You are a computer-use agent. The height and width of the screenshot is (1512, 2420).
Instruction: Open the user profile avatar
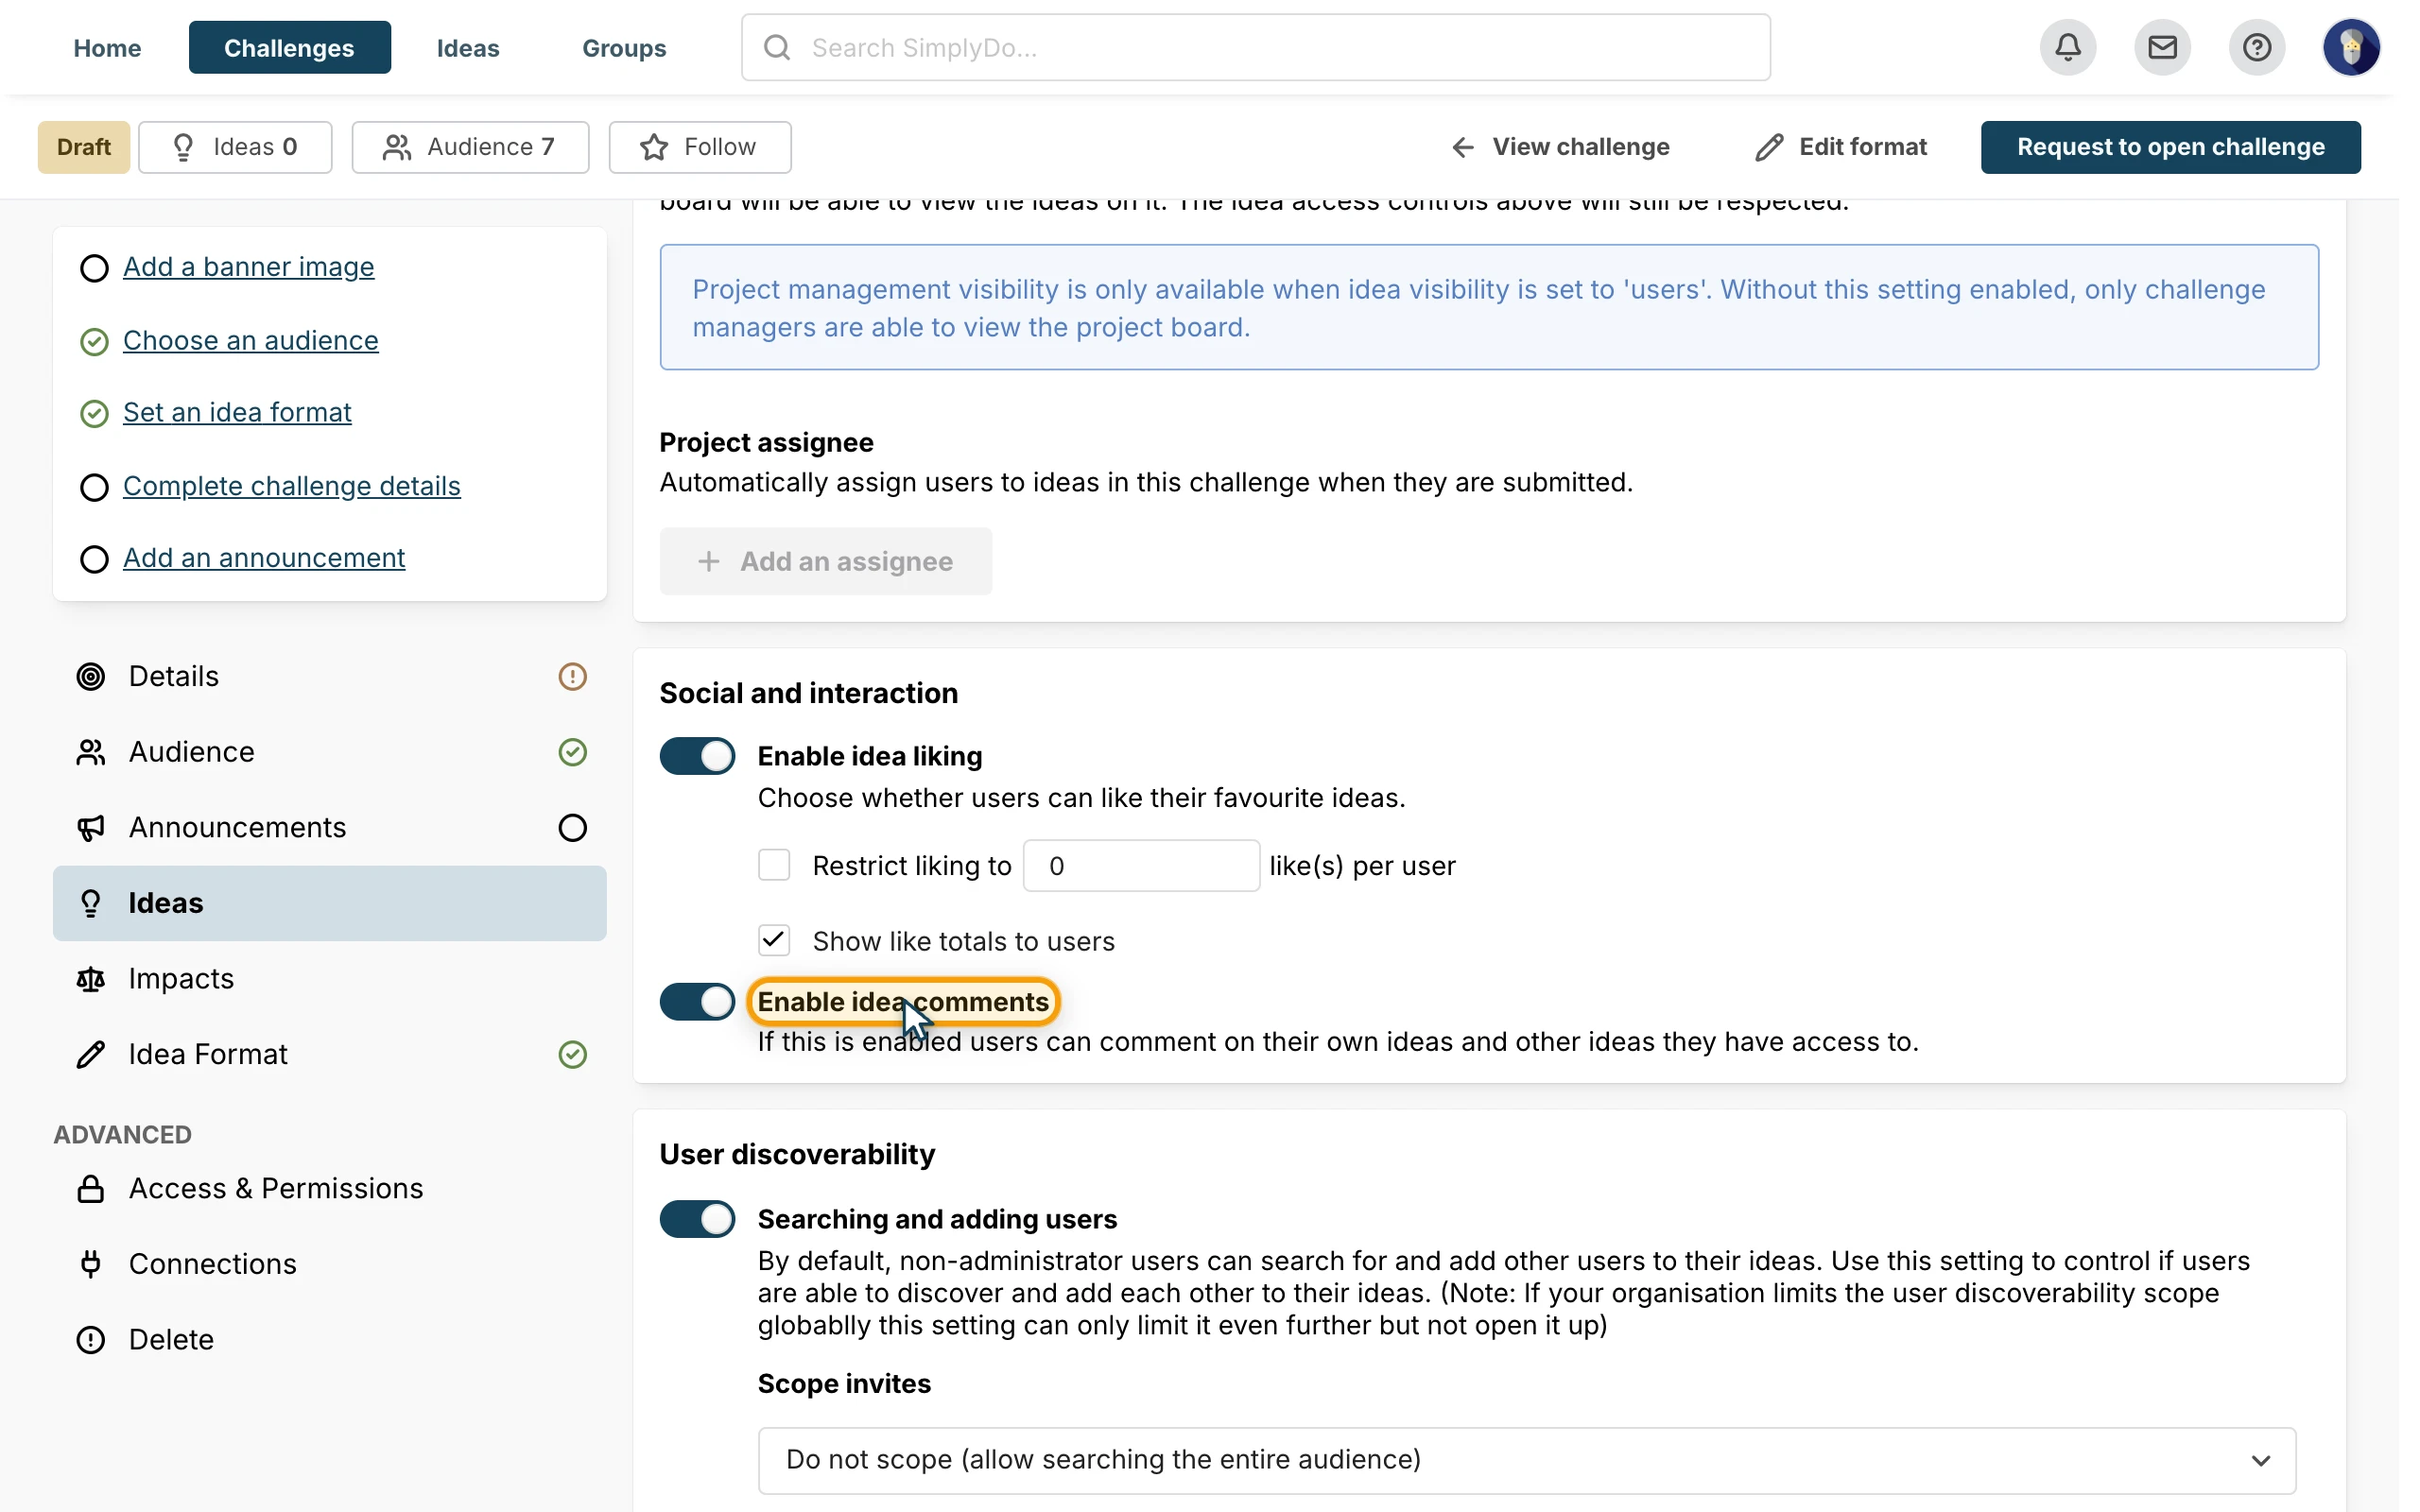(2350, 47)
